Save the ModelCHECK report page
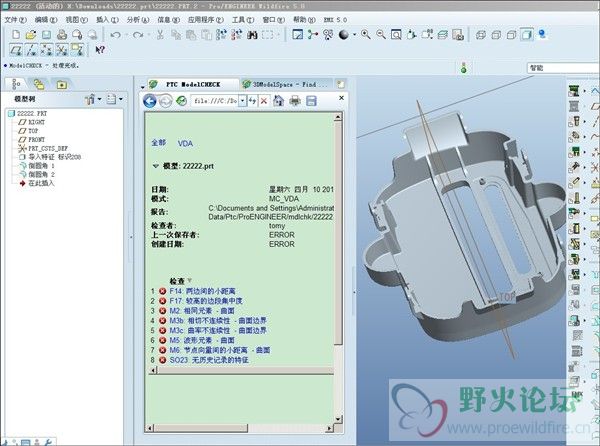 point(311,101)
